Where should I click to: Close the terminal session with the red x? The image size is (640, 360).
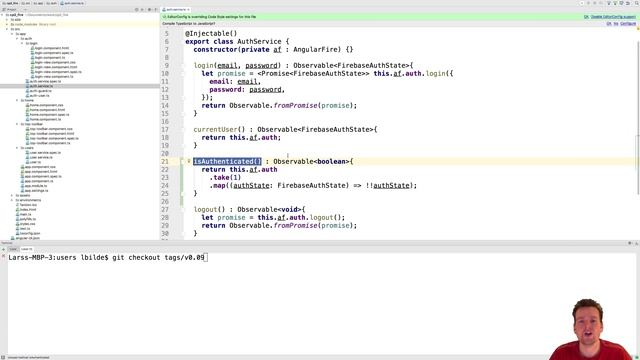[4, 256]
